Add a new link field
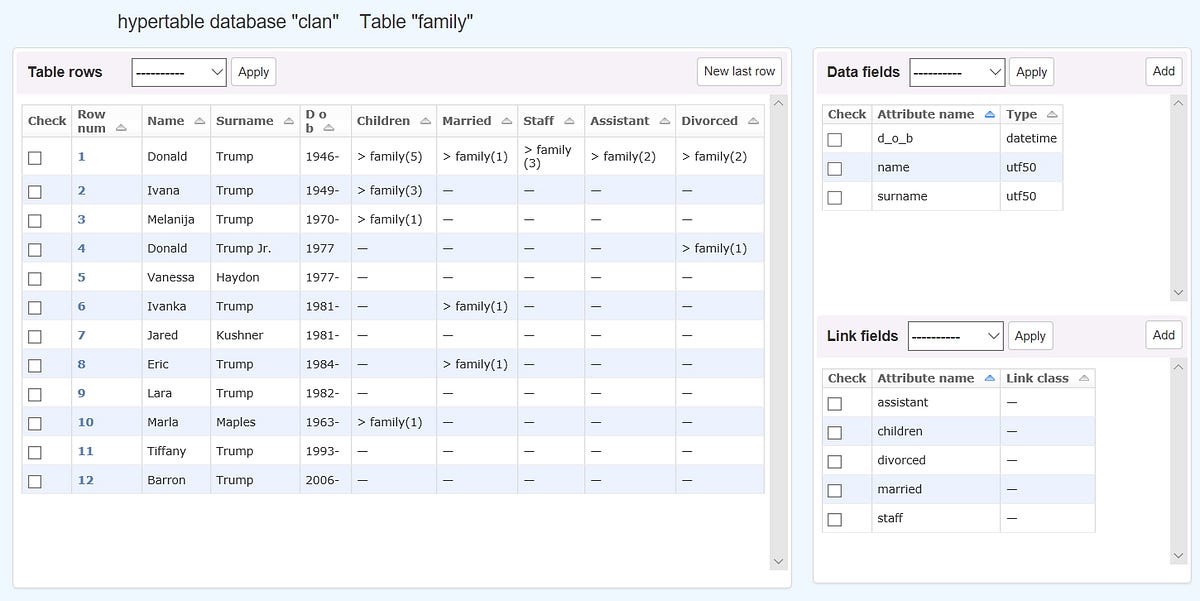This screenshot has width=1200, height=601. pyautogui.click(x=1164, y=335)
